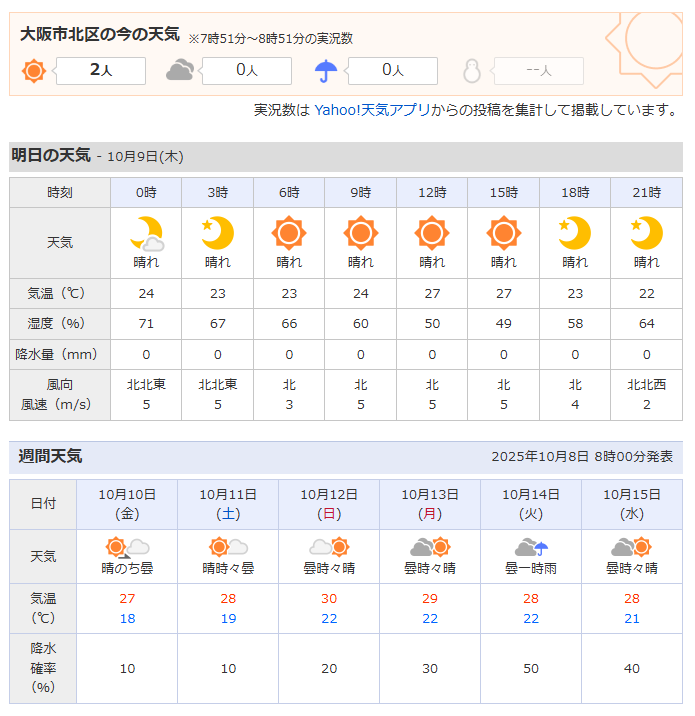695x716 pixels.
Task: Click the cloudy icon in current weather
Action: (180, 71)
